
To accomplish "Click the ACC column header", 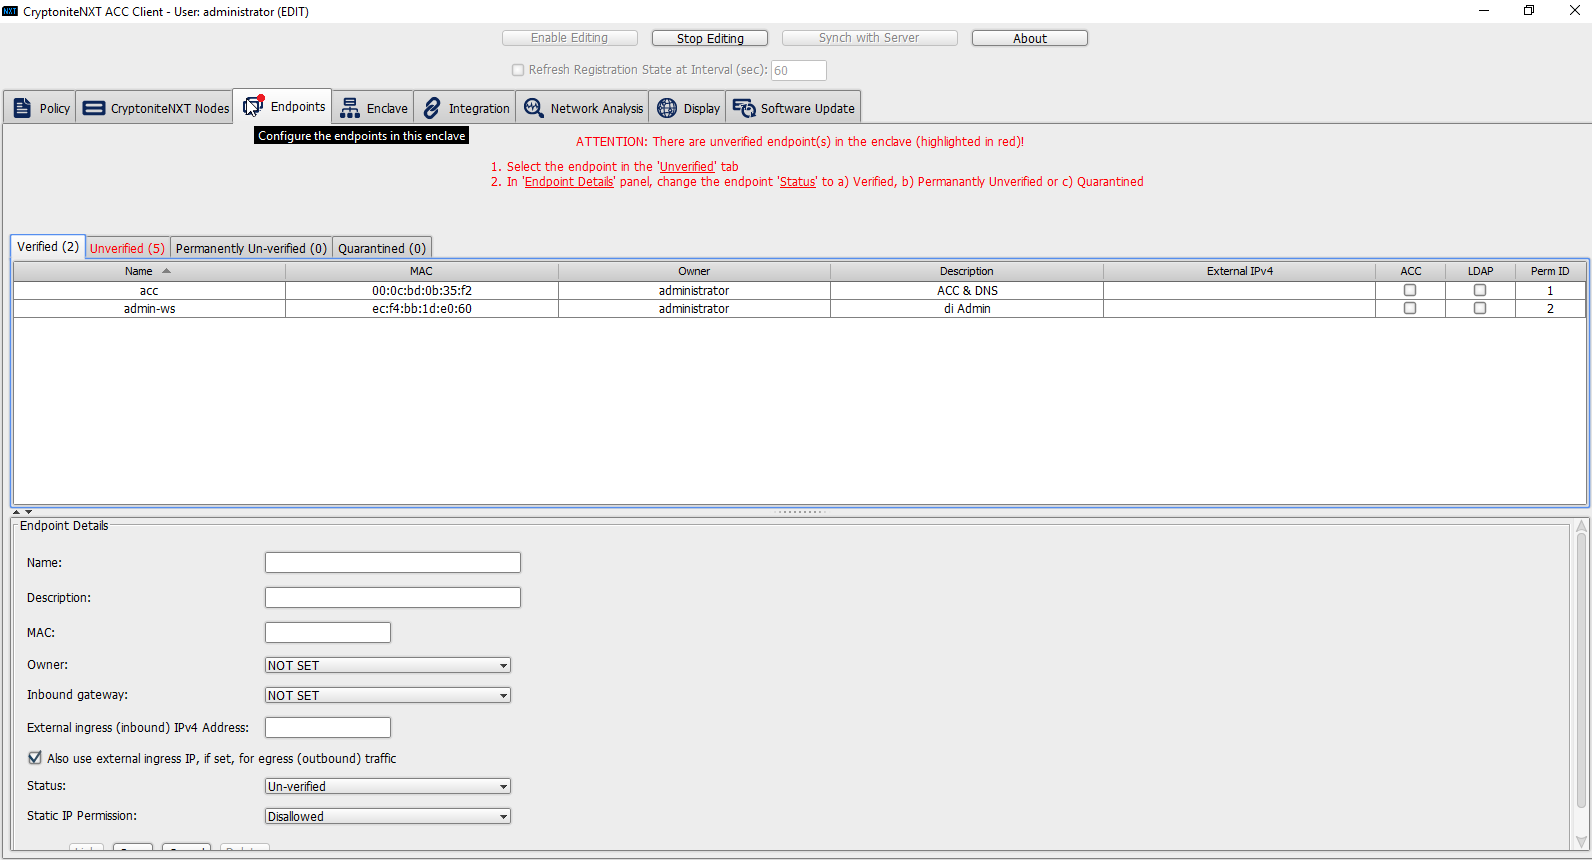I will click(x=1411, y=271).
